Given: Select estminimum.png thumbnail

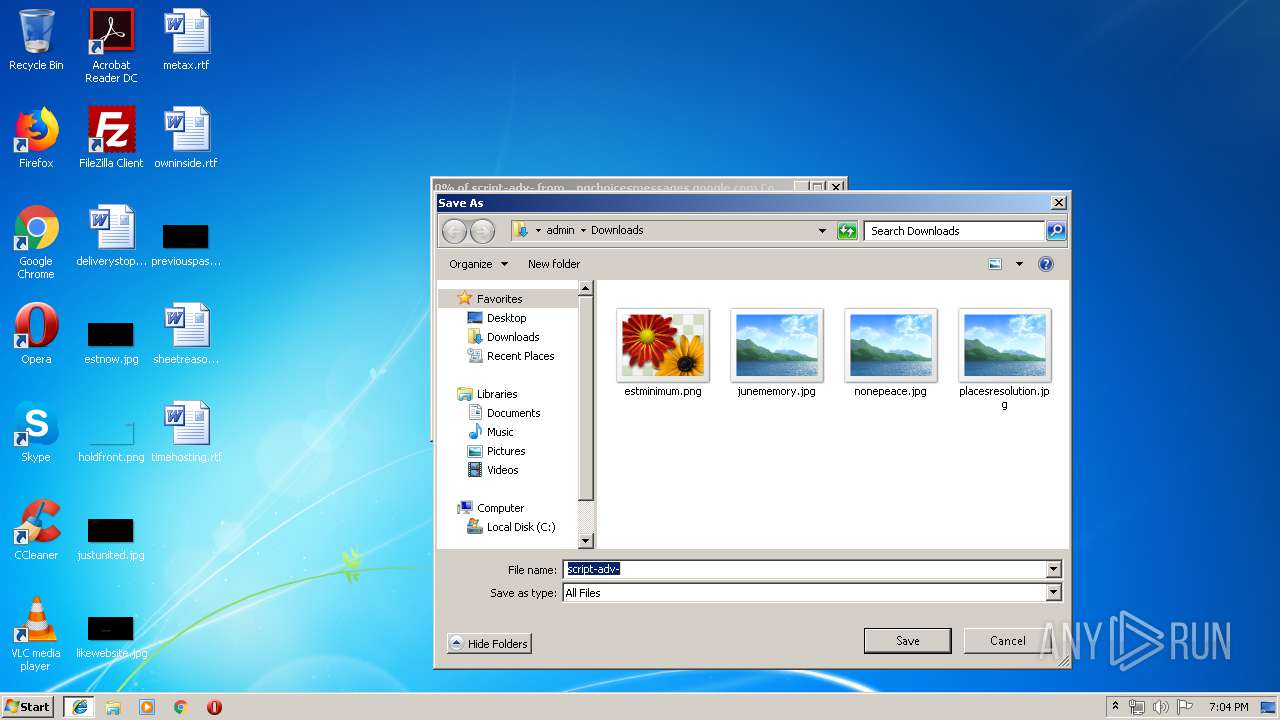Looking at the screenshot, I should click(663, 353).
